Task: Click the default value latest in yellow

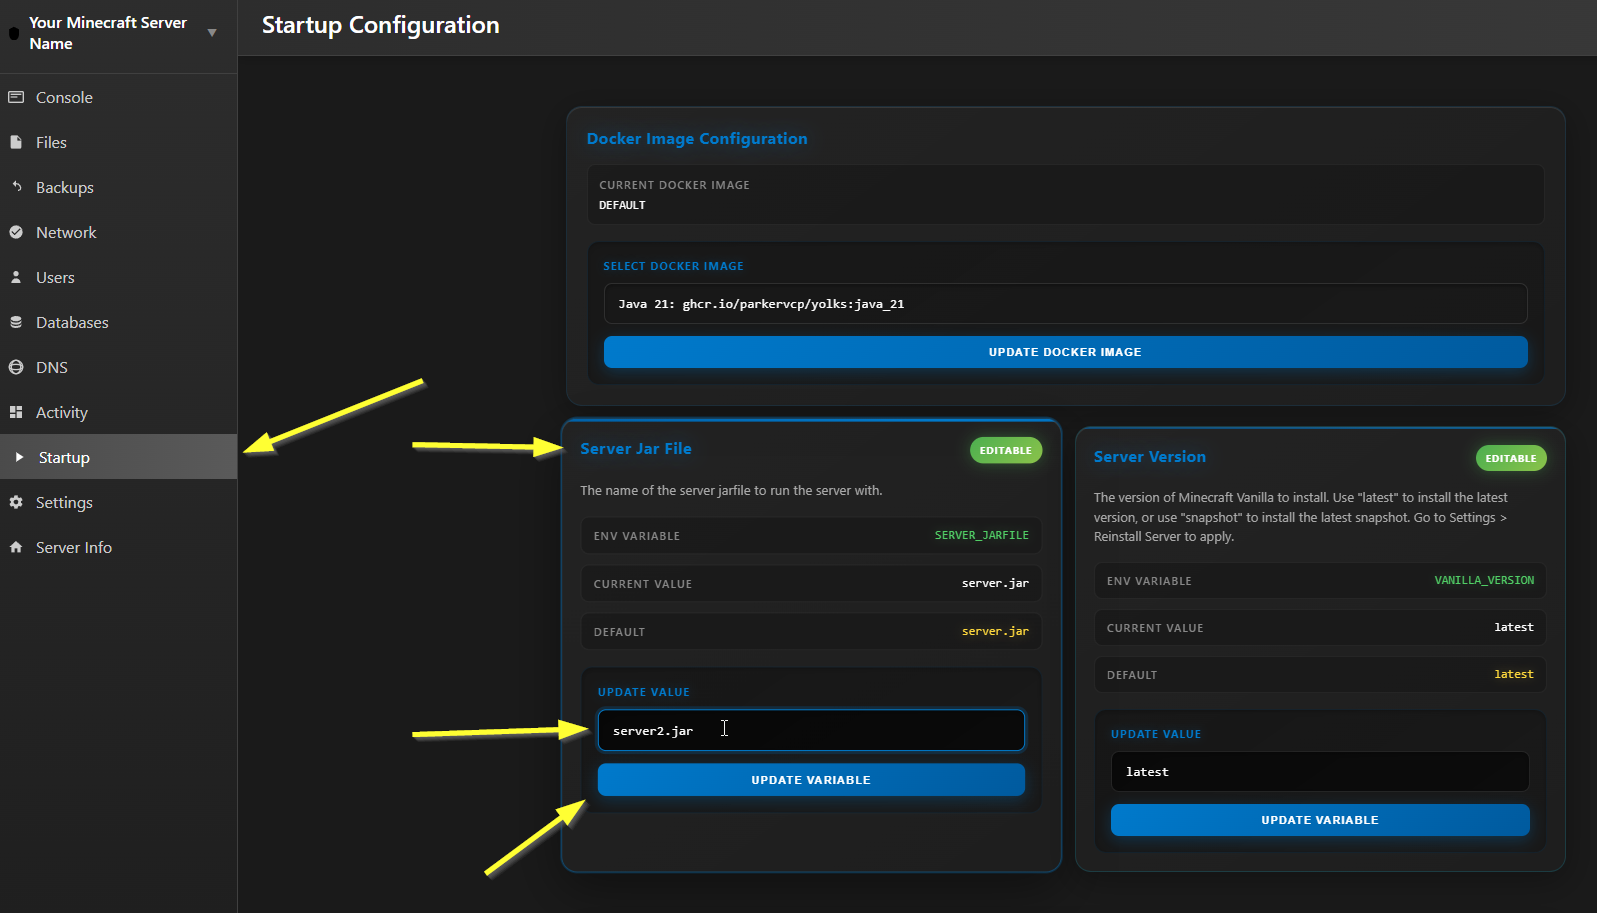Action: [x=1514, y=674]
